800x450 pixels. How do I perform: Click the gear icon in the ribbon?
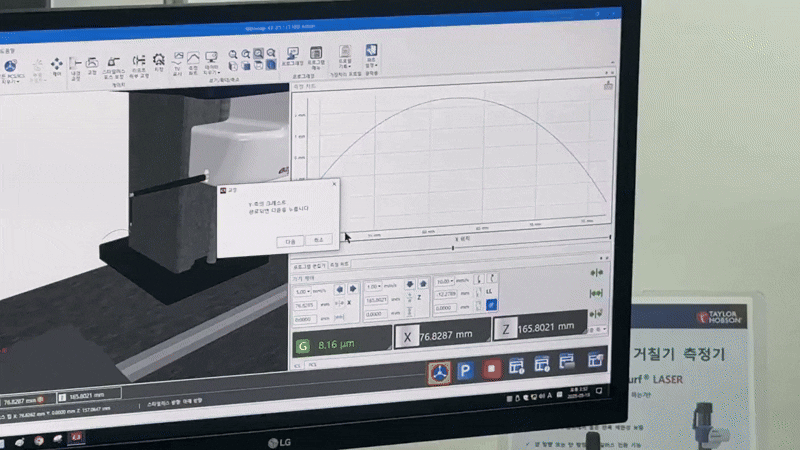pyautogui.click(x=159, y=60)
